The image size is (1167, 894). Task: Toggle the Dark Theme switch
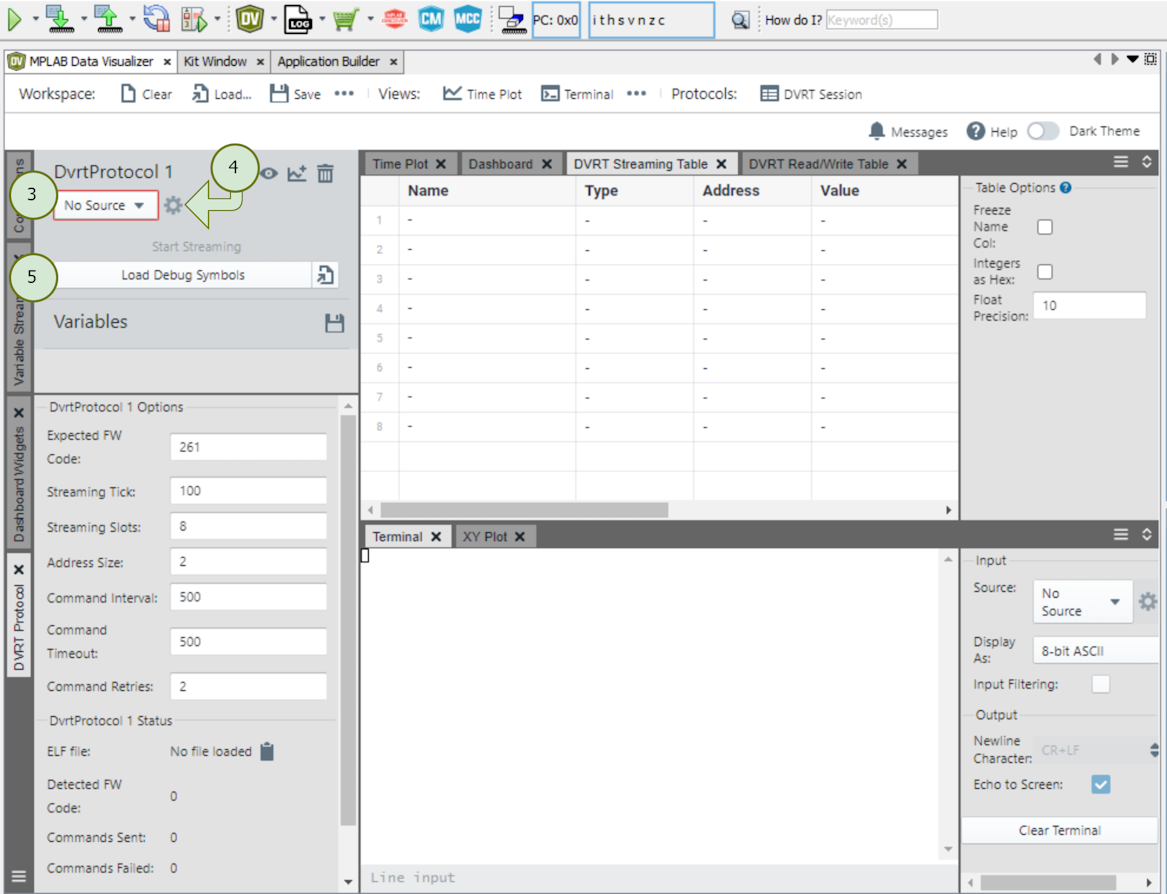click(x=1043, y=131)
